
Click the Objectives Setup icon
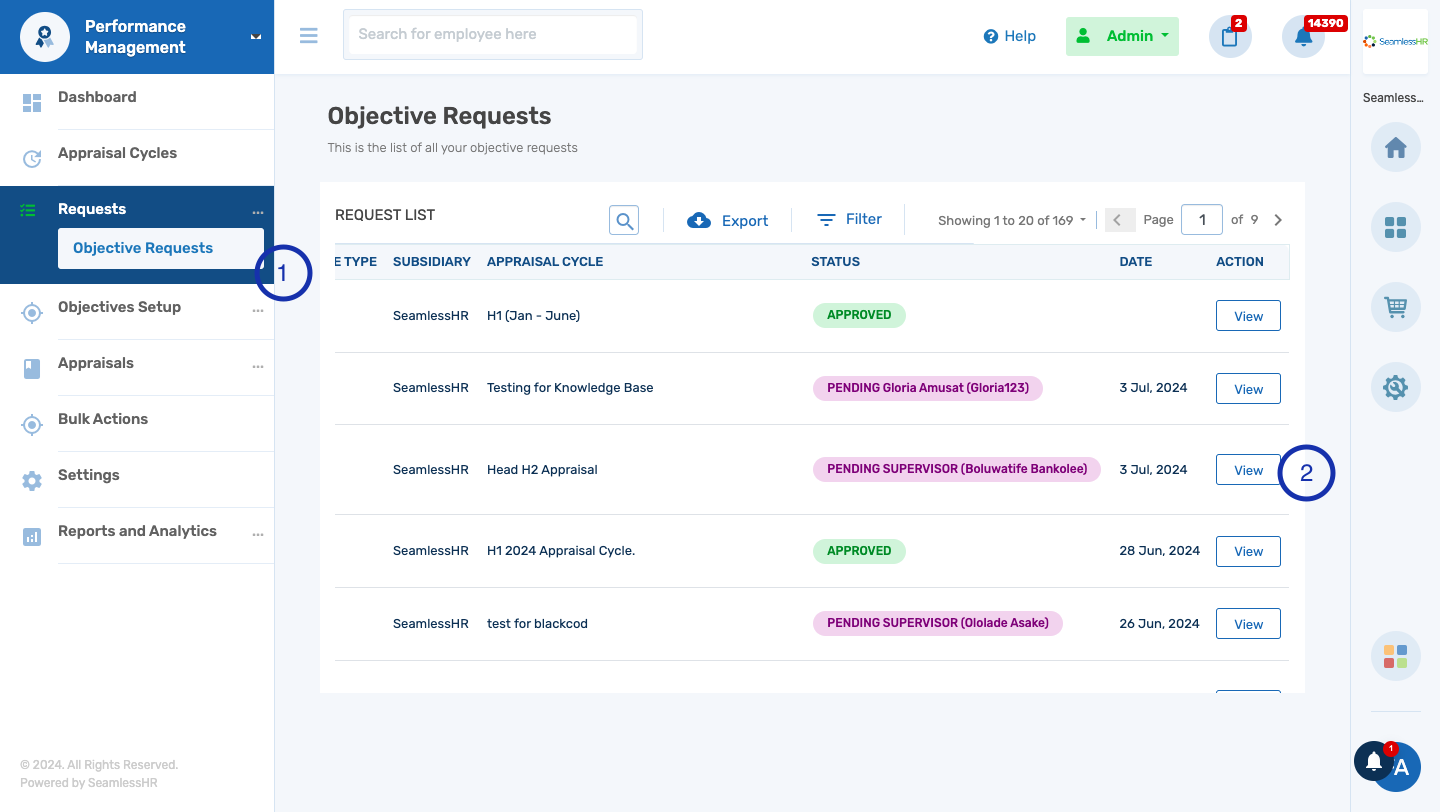coord(31,312)
